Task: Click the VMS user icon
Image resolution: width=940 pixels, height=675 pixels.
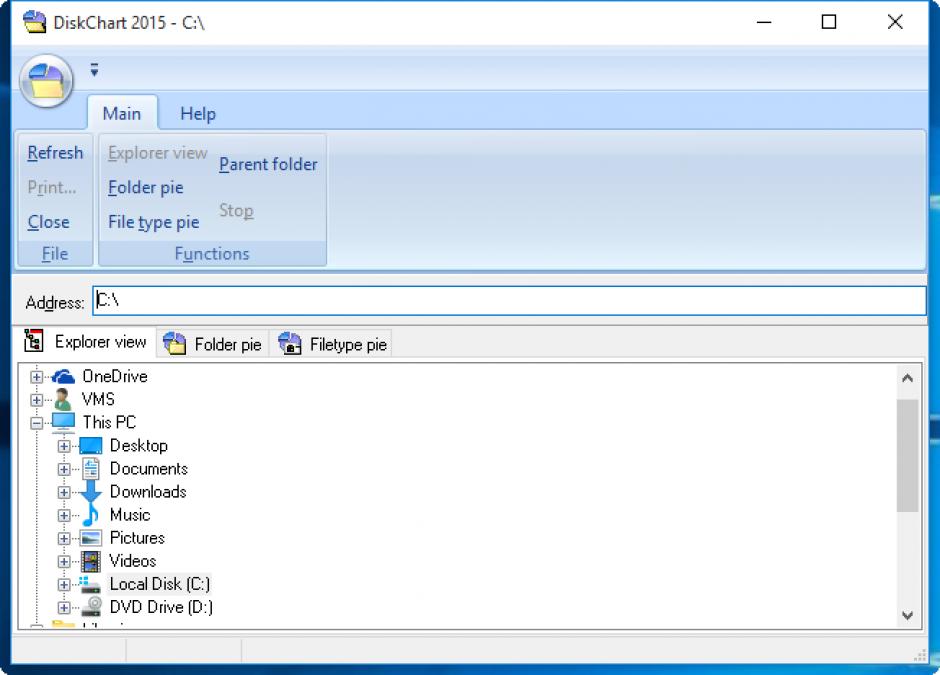Action: pyautogui.click(x=62, y=399)
